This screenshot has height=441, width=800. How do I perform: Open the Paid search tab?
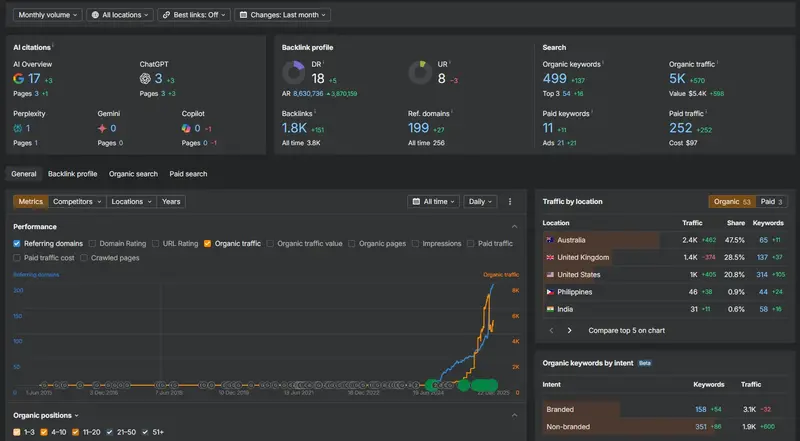[188, 174]
